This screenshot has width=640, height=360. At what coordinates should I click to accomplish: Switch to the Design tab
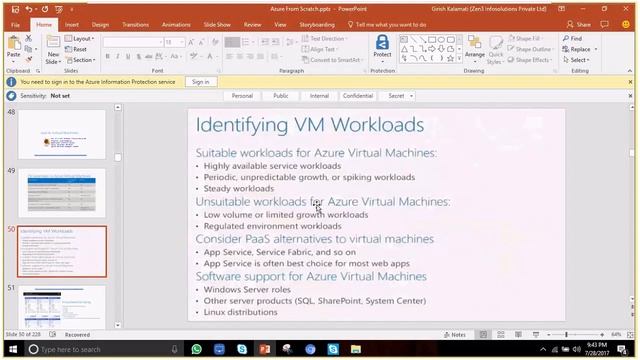[x=100, y=25]
